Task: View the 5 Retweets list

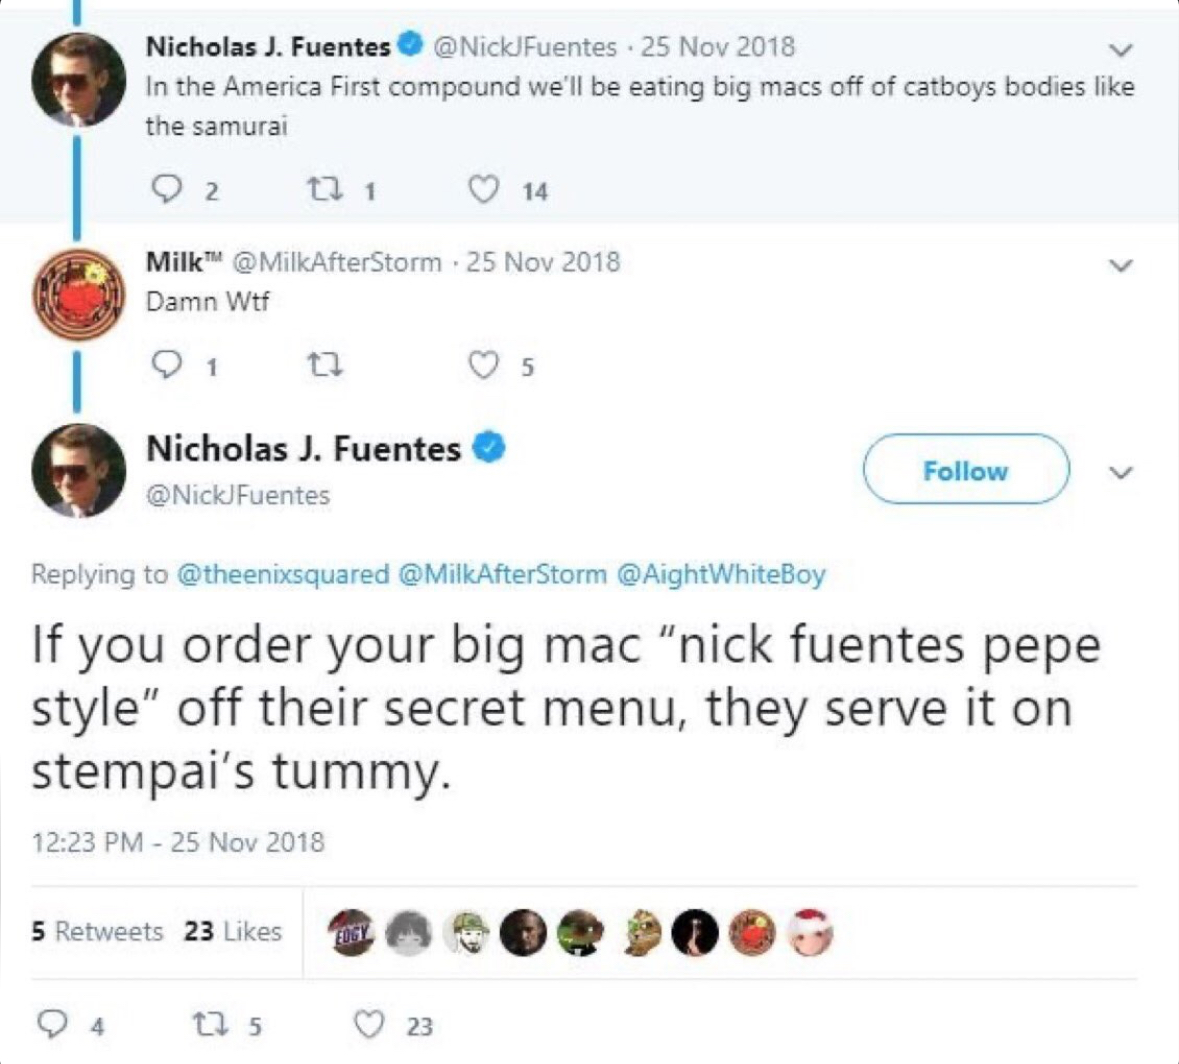Action: 97,931
